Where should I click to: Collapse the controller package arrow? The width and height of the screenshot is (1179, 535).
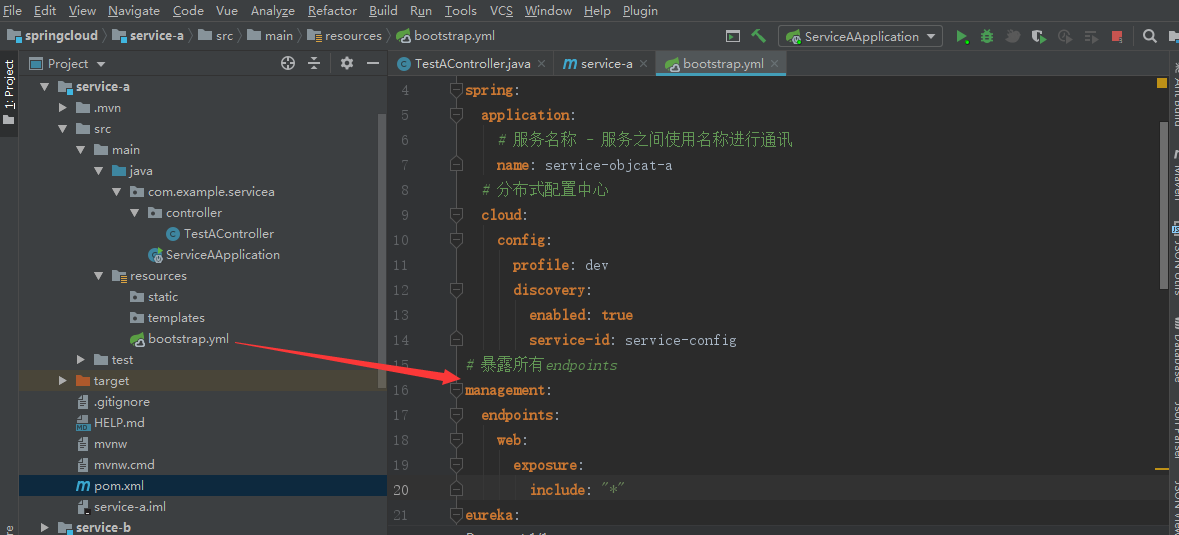point(135,213)
